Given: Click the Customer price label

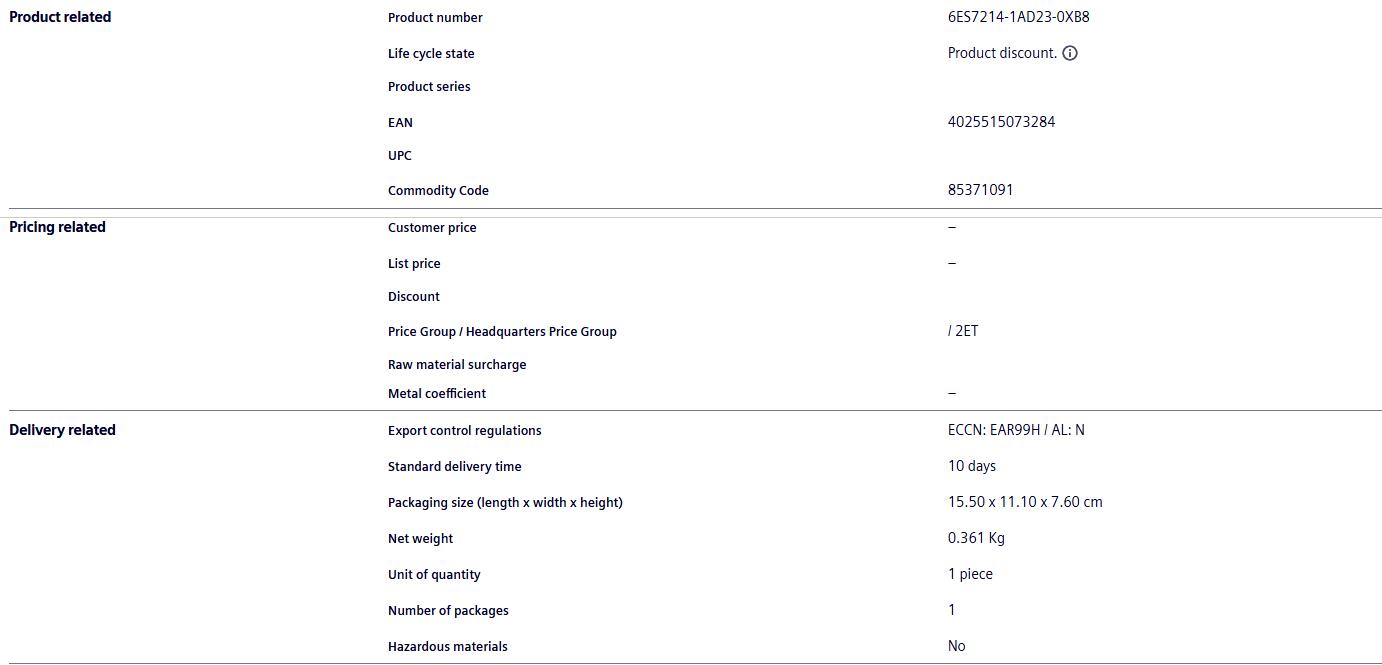Looking at the screenshot, I should coord(432,227).
